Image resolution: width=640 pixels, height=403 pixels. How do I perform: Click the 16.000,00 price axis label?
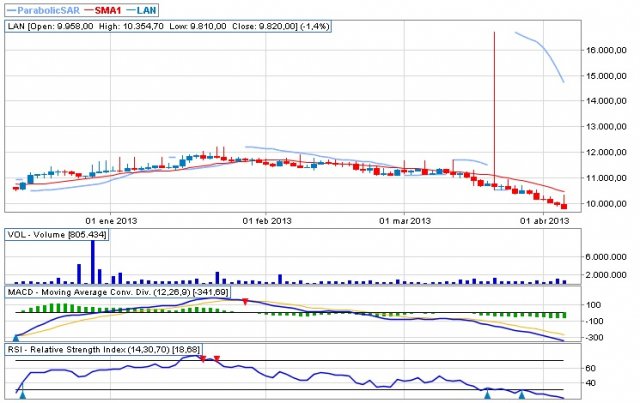[x=606, y=50]
